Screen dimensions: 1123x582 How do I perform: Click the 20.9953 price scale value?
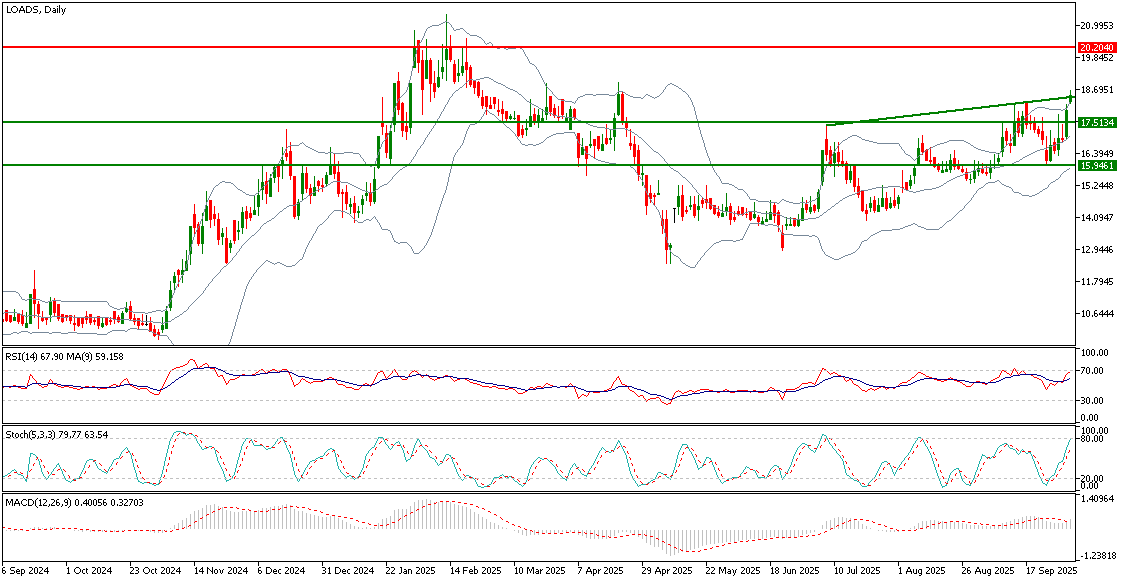(x=1099, y=26)
